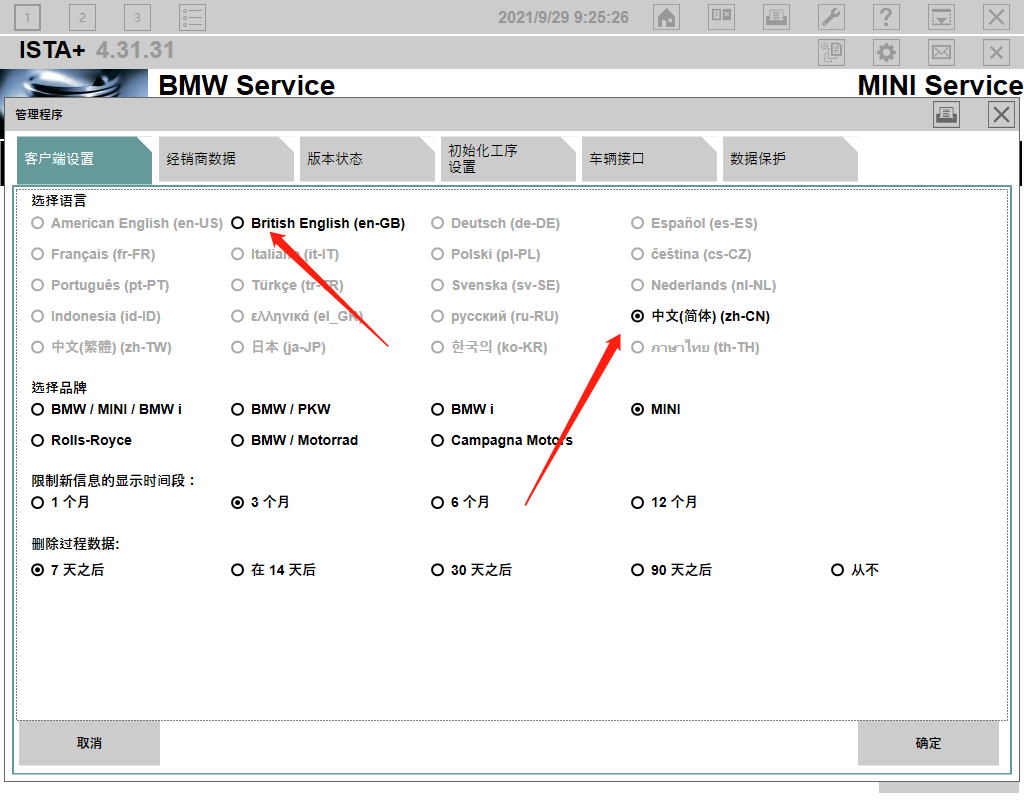The image size is (1024, 800).
Task: Choose 한국의 (ko-KR) language
Action: tap(489, 347)
